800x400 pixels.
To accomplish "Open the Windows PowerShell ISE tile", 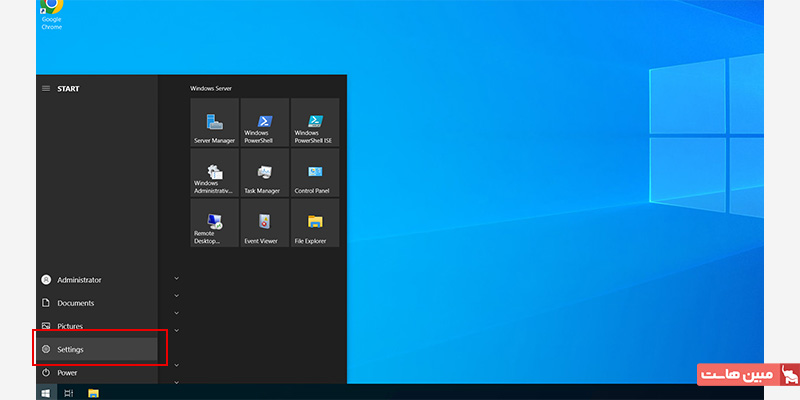I will [x=314, y=123].
